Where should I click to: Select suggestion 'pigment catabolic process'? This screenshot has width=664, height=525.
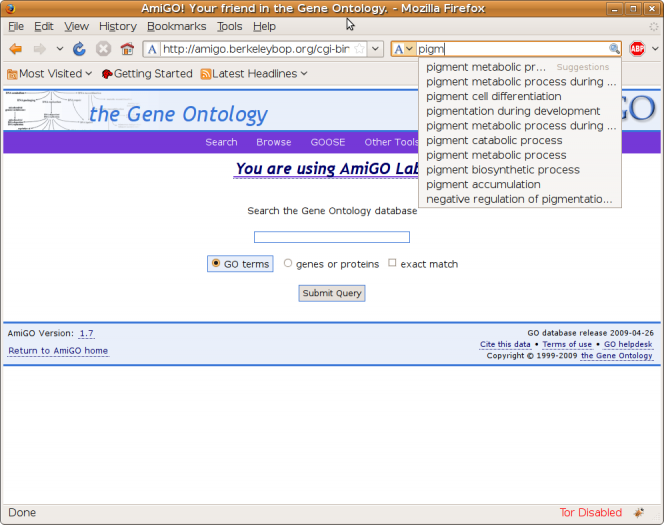pos(520,141)
